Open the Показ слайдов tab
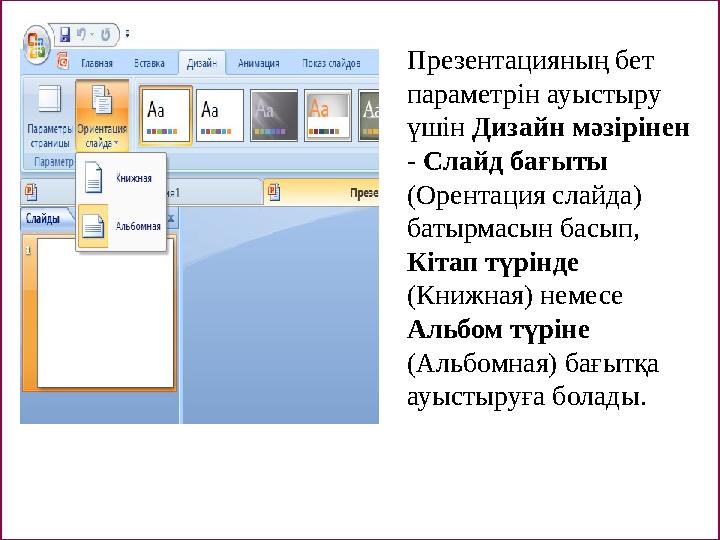 (x=331, y=63)
